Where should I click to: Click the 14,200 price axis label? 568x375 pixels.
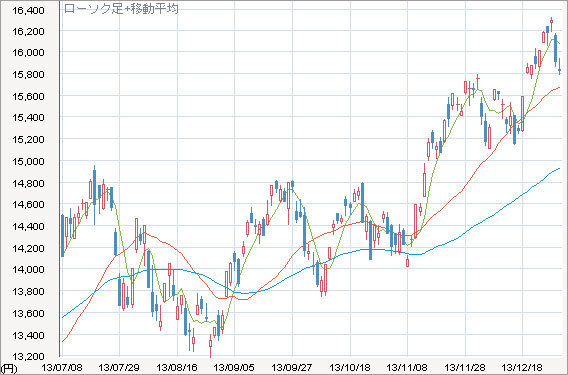[x=28, y=249]
